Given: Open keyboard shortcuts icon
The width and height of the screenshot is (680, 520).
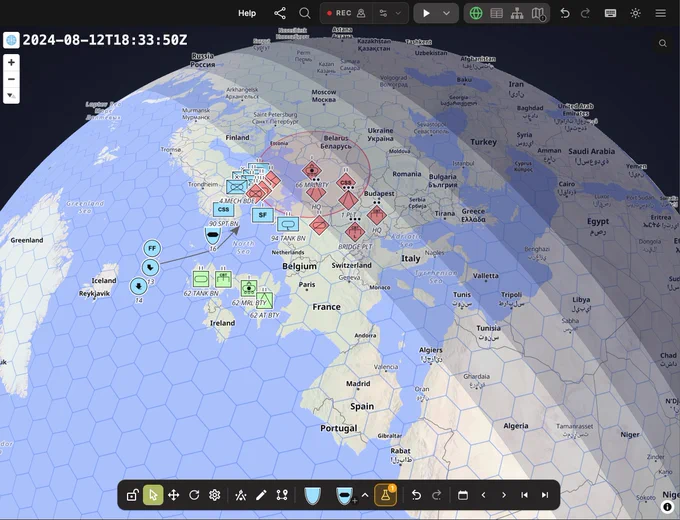Looking at the screenshot, I should coord(610,13).
